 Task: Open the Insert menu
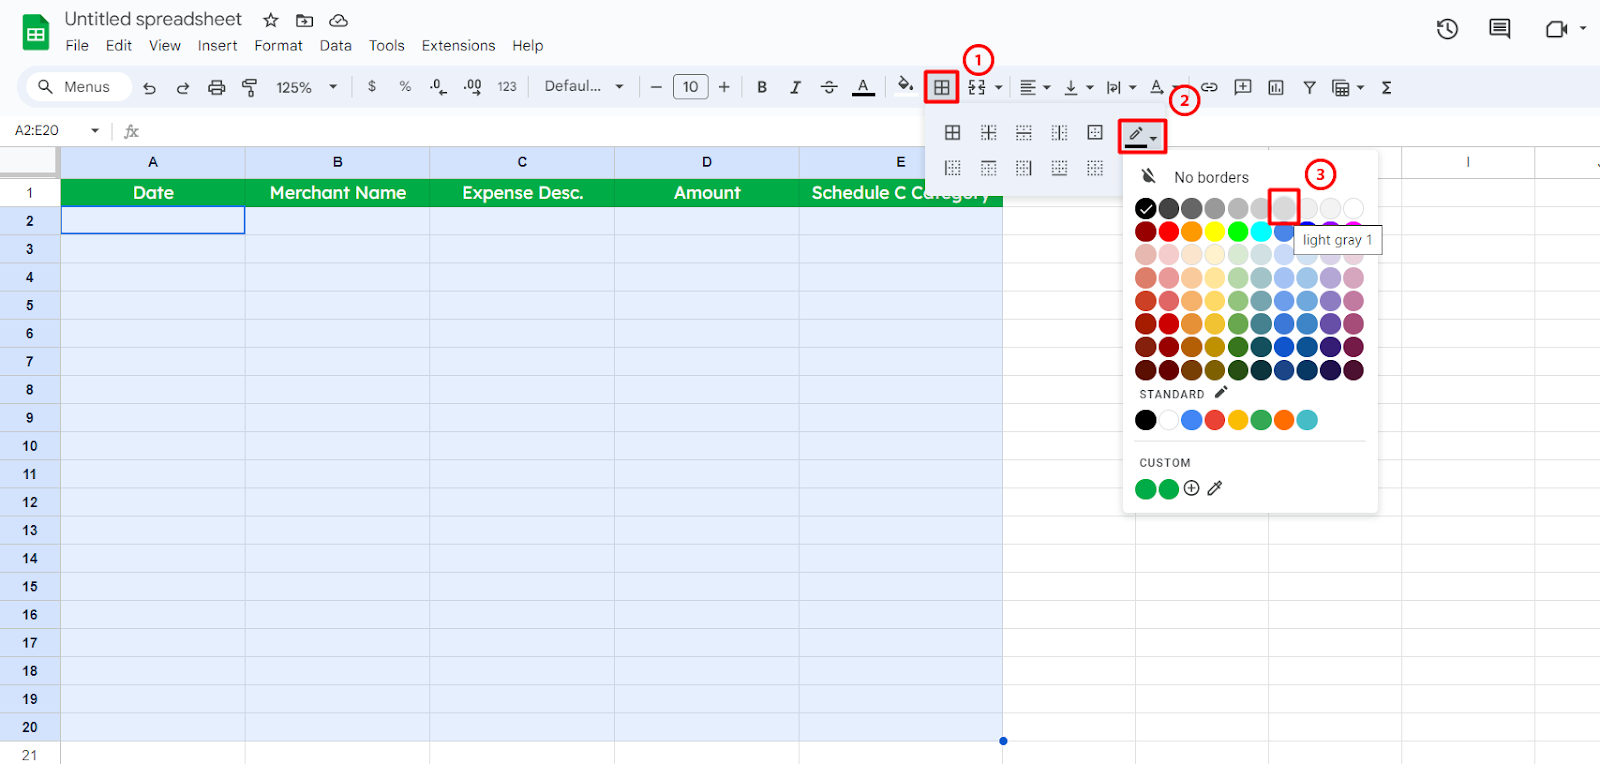click(x=217, y=45)
